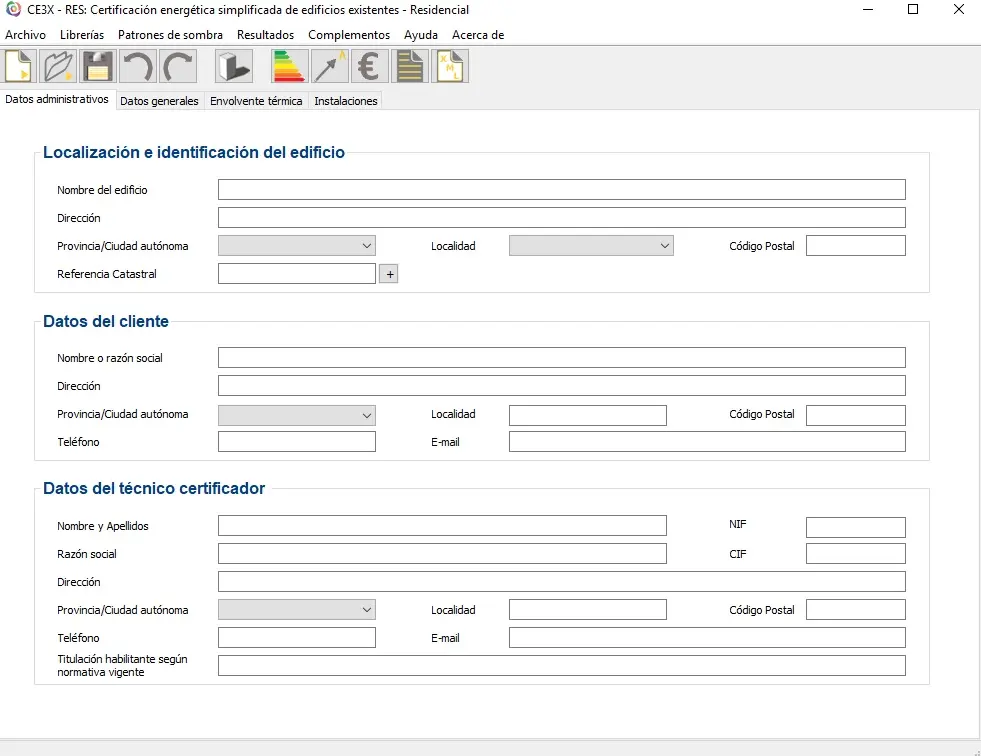Save the project via the floppy disk icon
Viewport: 981px width, 756px height.
tap(98, 66)
